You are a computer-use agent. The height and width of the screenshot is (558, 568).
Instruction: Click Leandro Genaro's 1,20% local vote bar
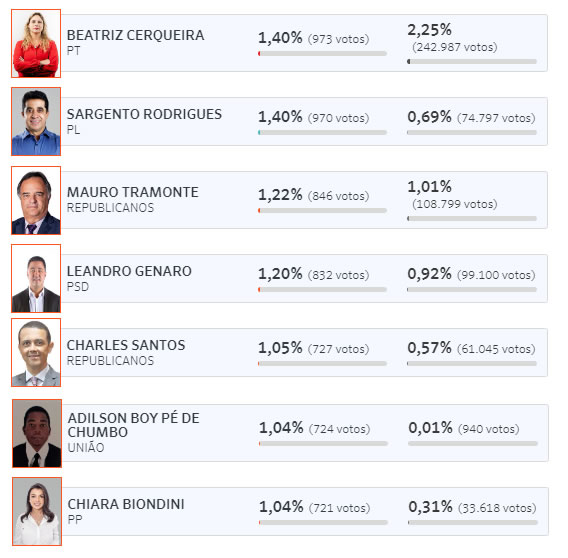[x=322, y=290]
